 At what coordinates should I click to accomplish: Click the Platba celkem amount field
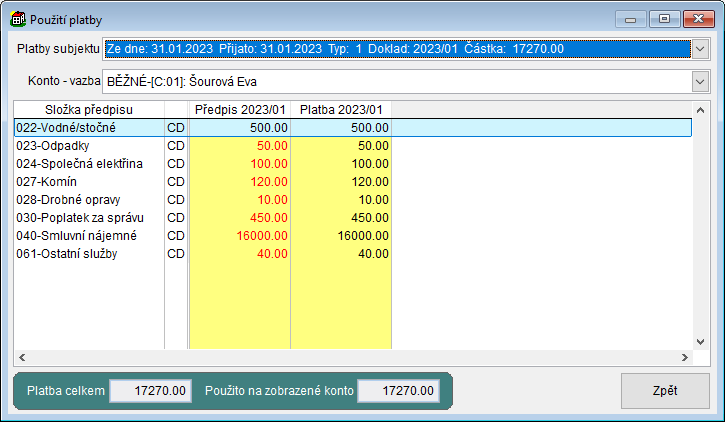pos(150,391)
